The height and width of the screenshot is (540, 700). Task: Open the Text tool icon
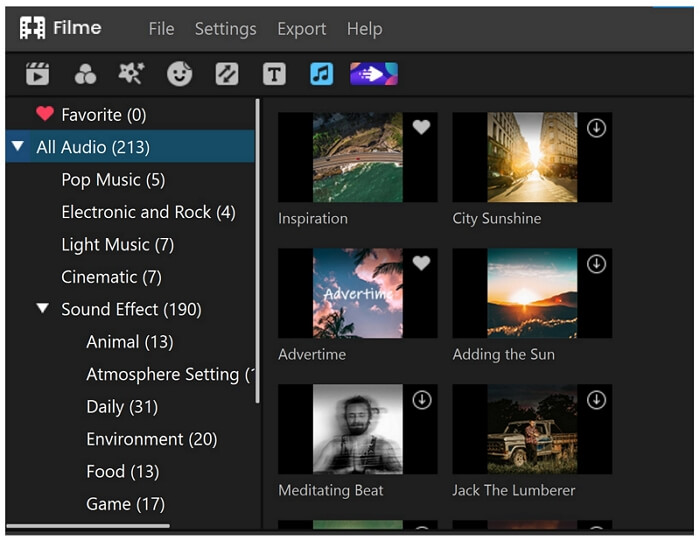(x=274, y=73)
